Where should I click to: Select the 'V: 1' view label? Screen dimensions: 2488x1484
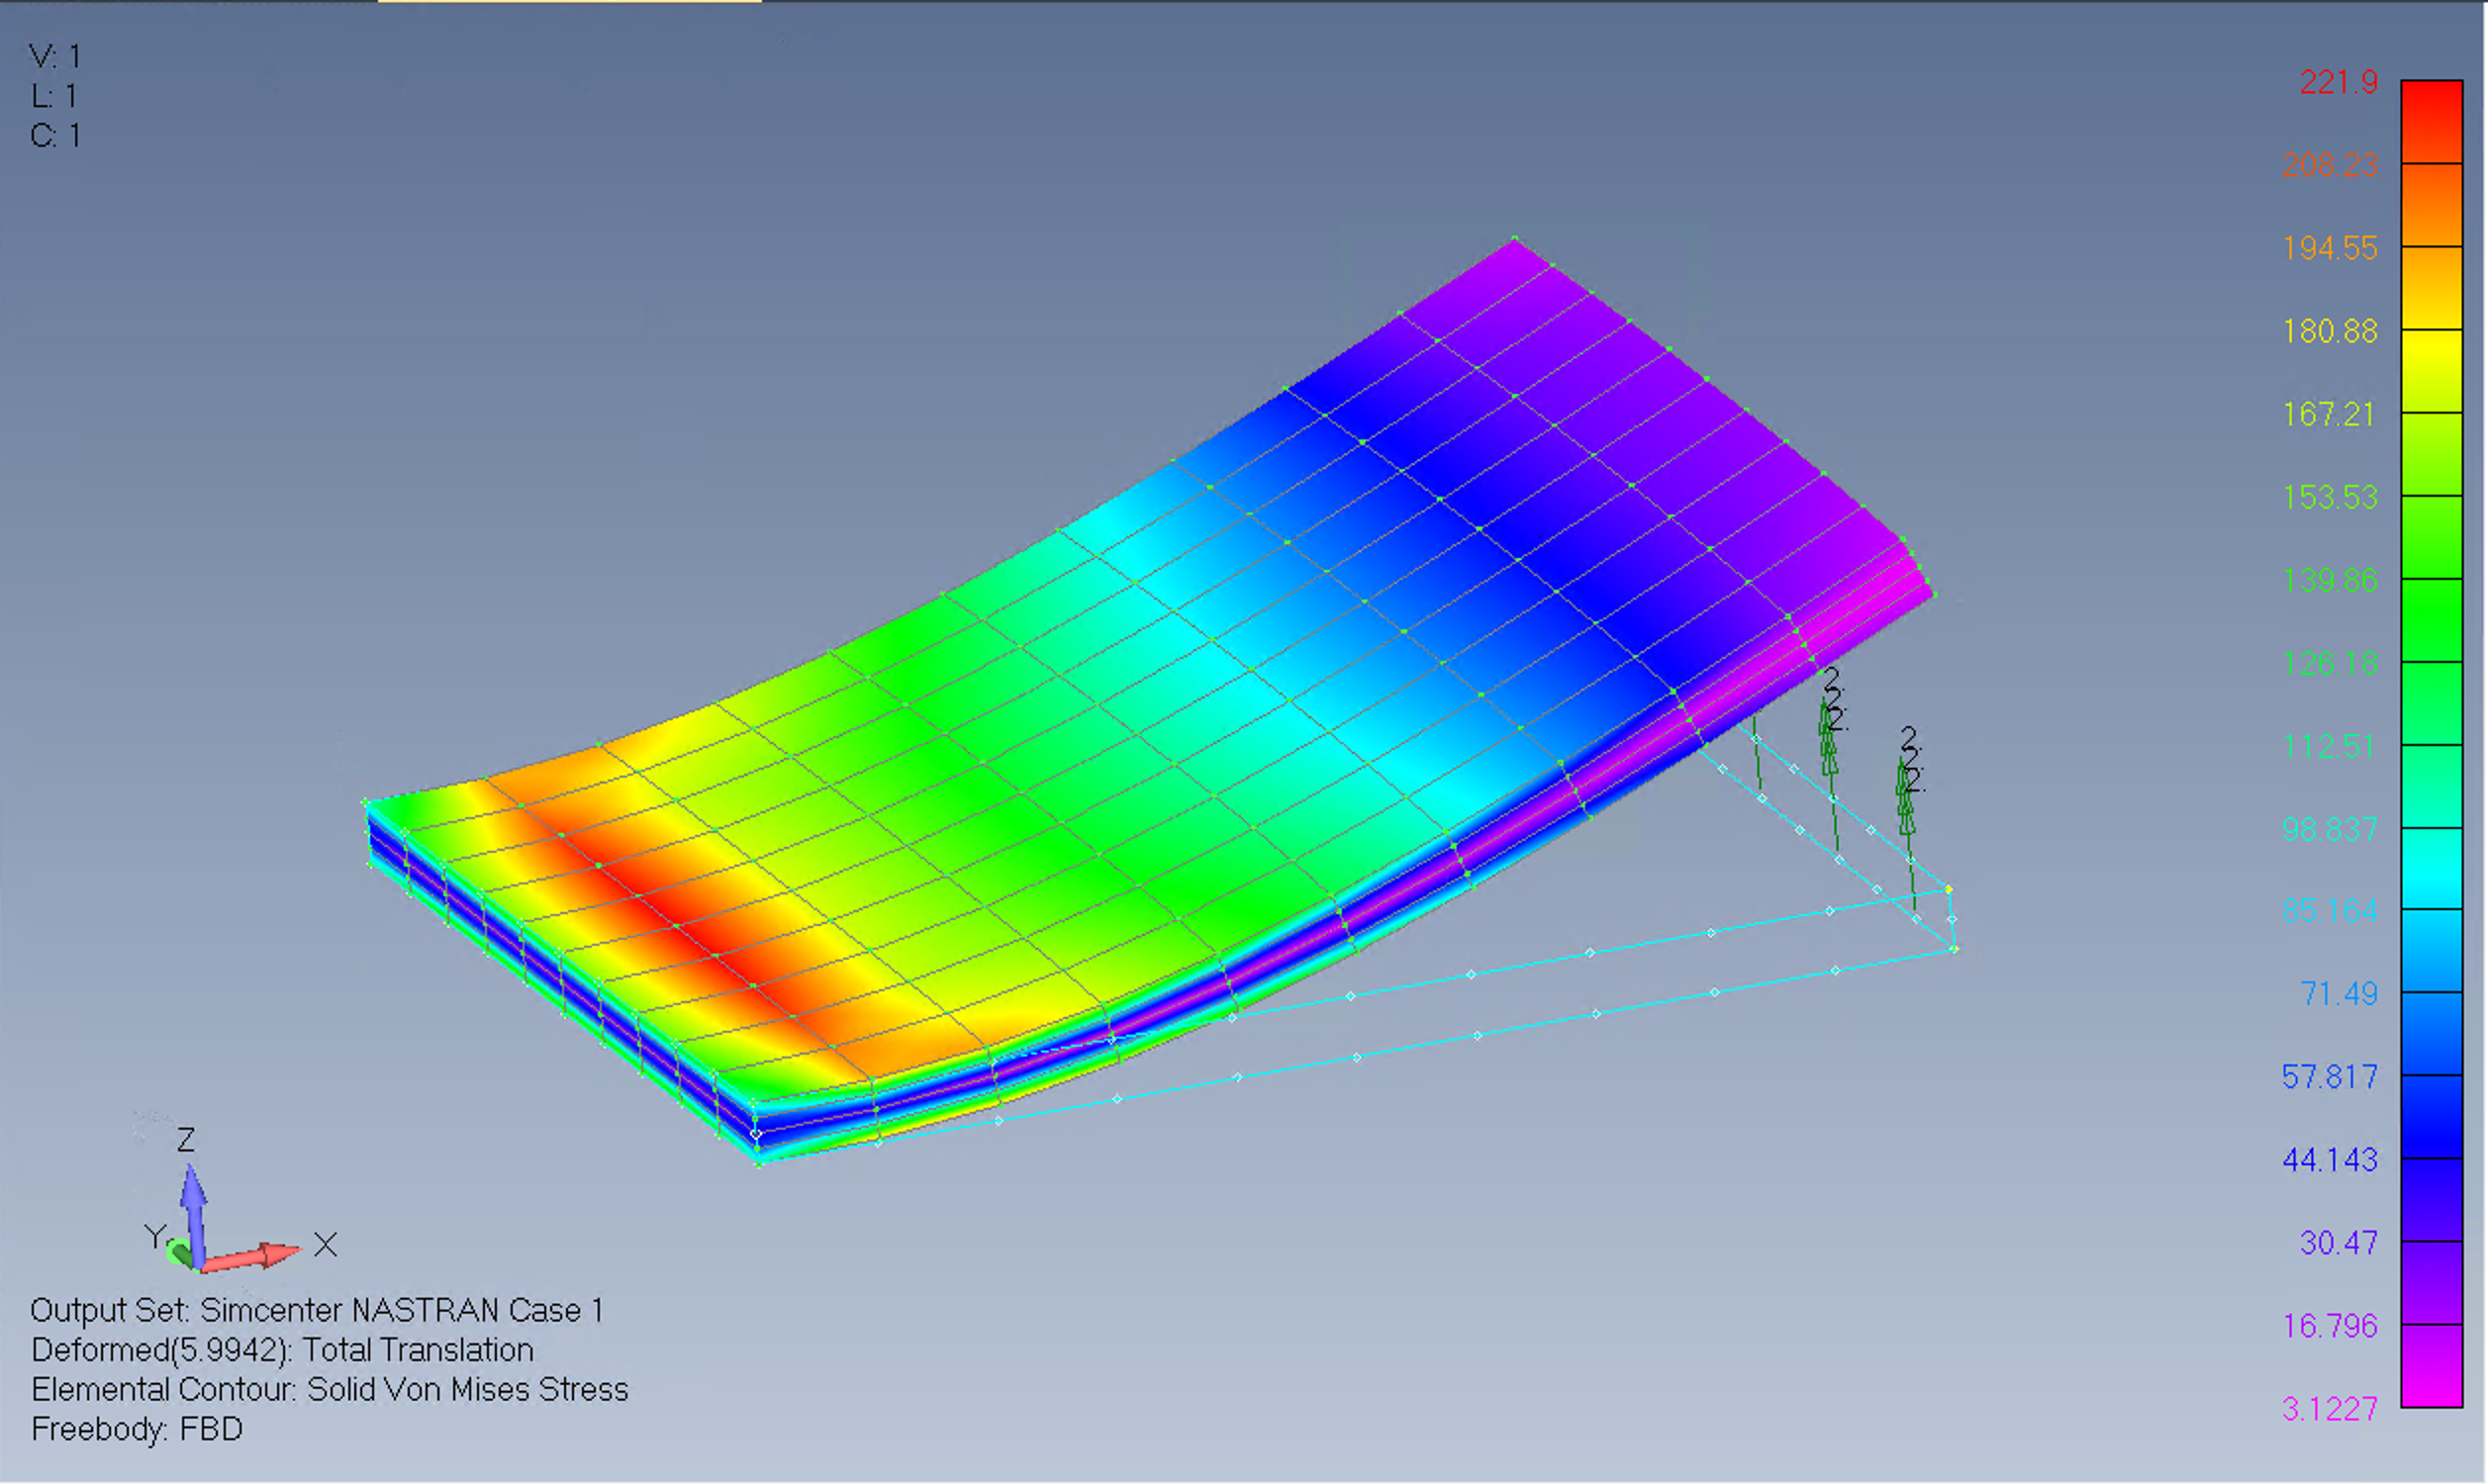55,56
